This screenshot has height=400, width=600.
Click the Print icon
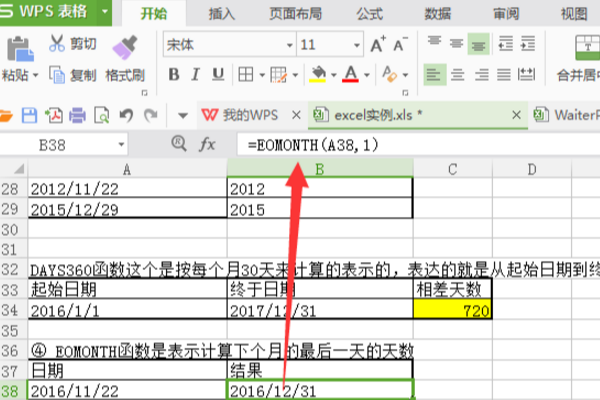pos(77,115)
